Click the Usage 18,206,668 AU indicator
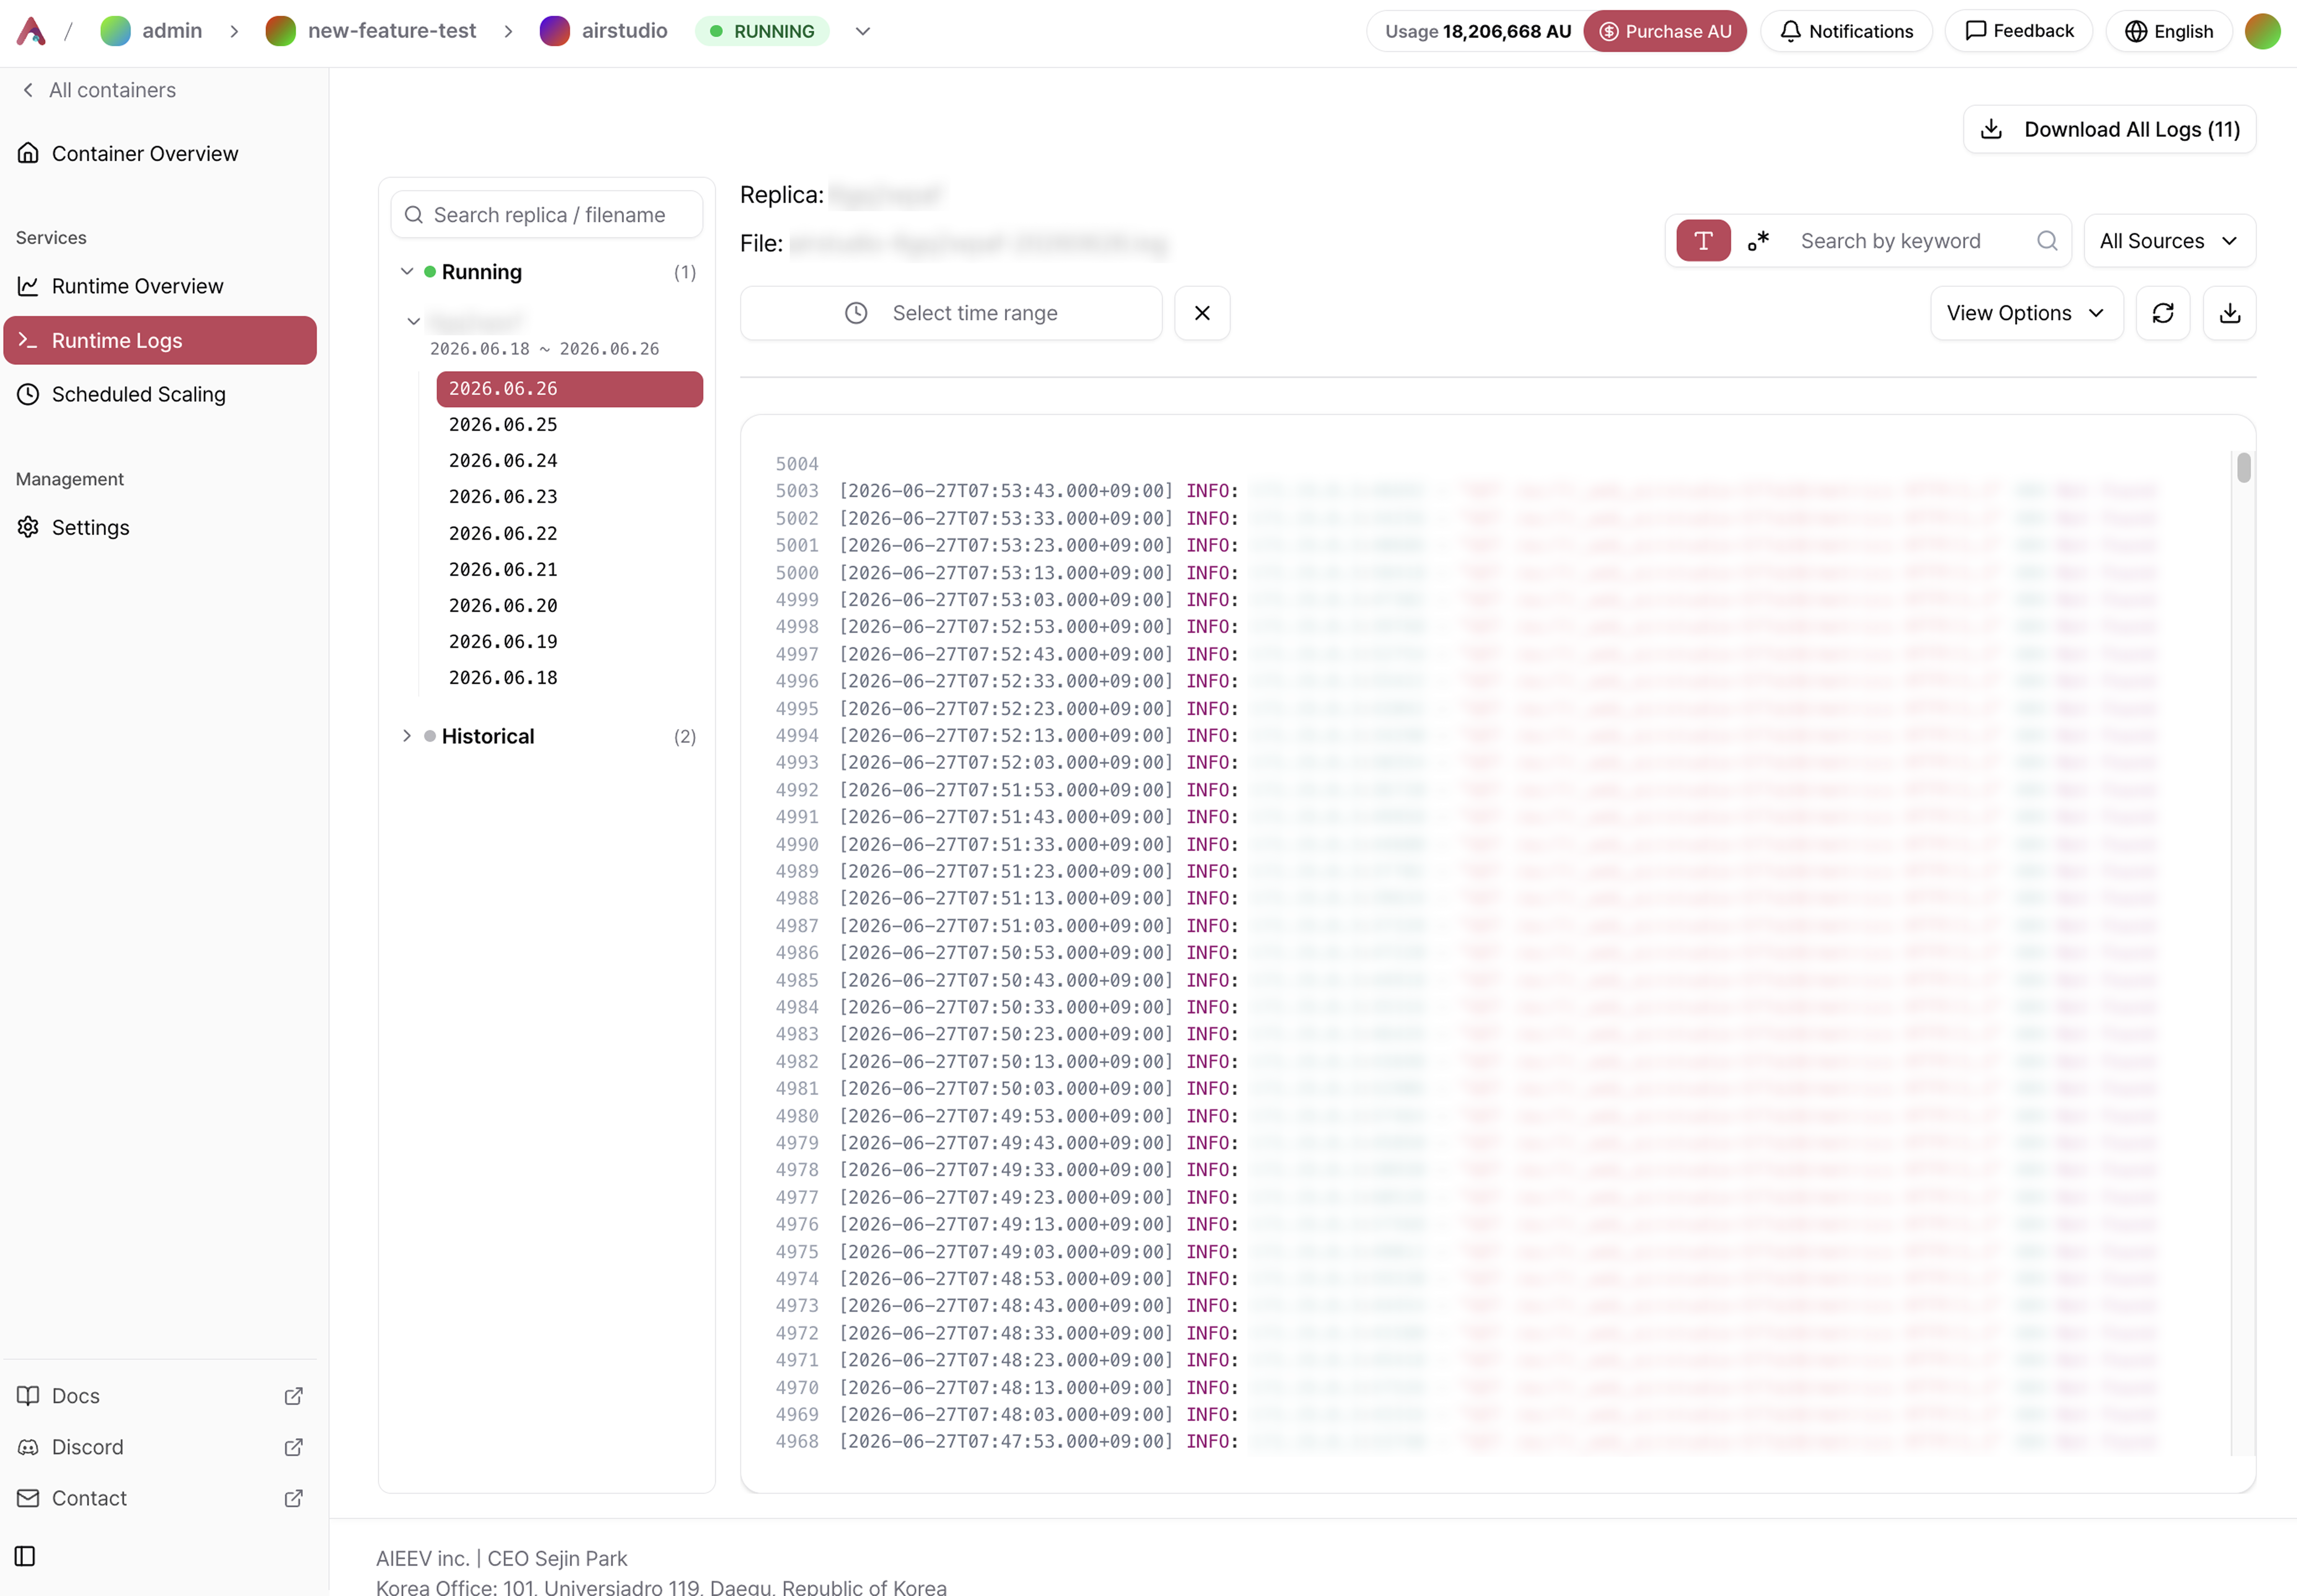 point(1478,31)
